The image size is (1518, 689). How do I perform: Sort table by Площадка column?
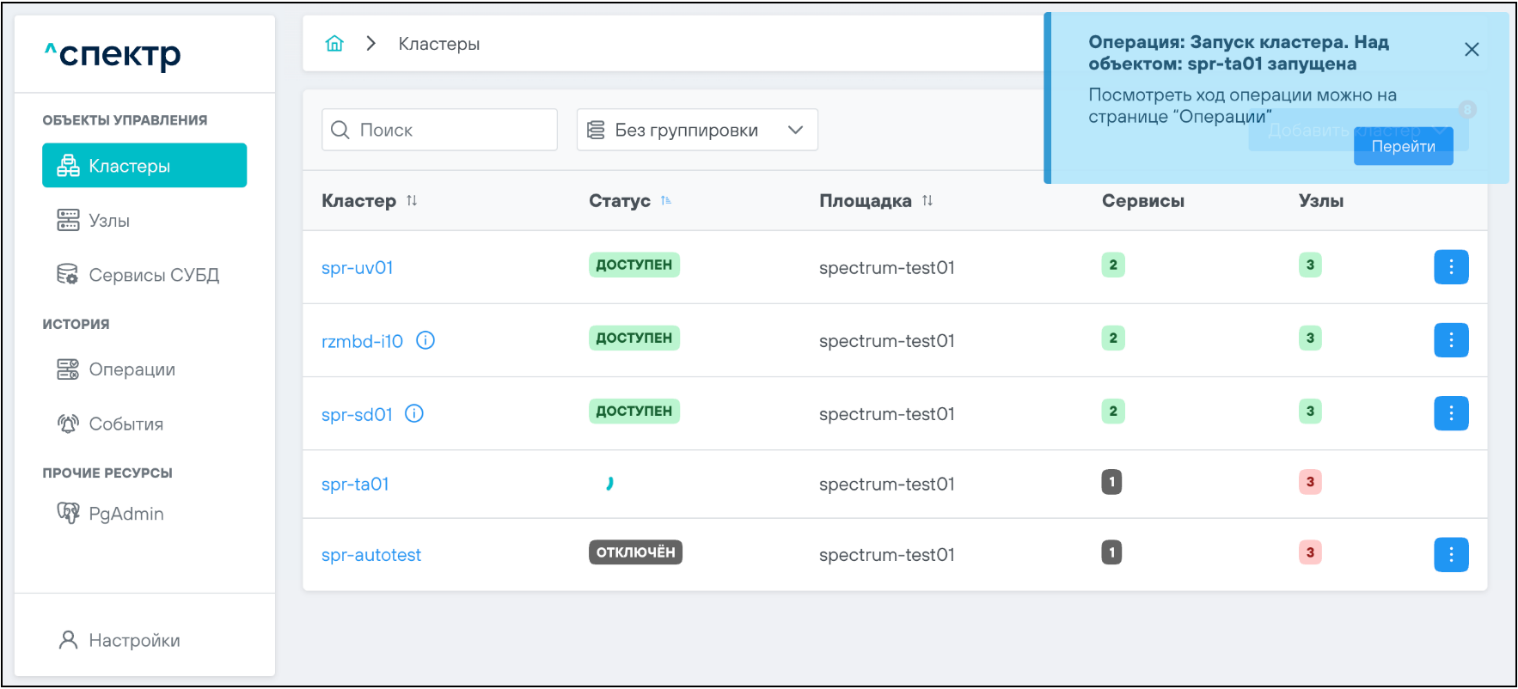tap(927, 201)
